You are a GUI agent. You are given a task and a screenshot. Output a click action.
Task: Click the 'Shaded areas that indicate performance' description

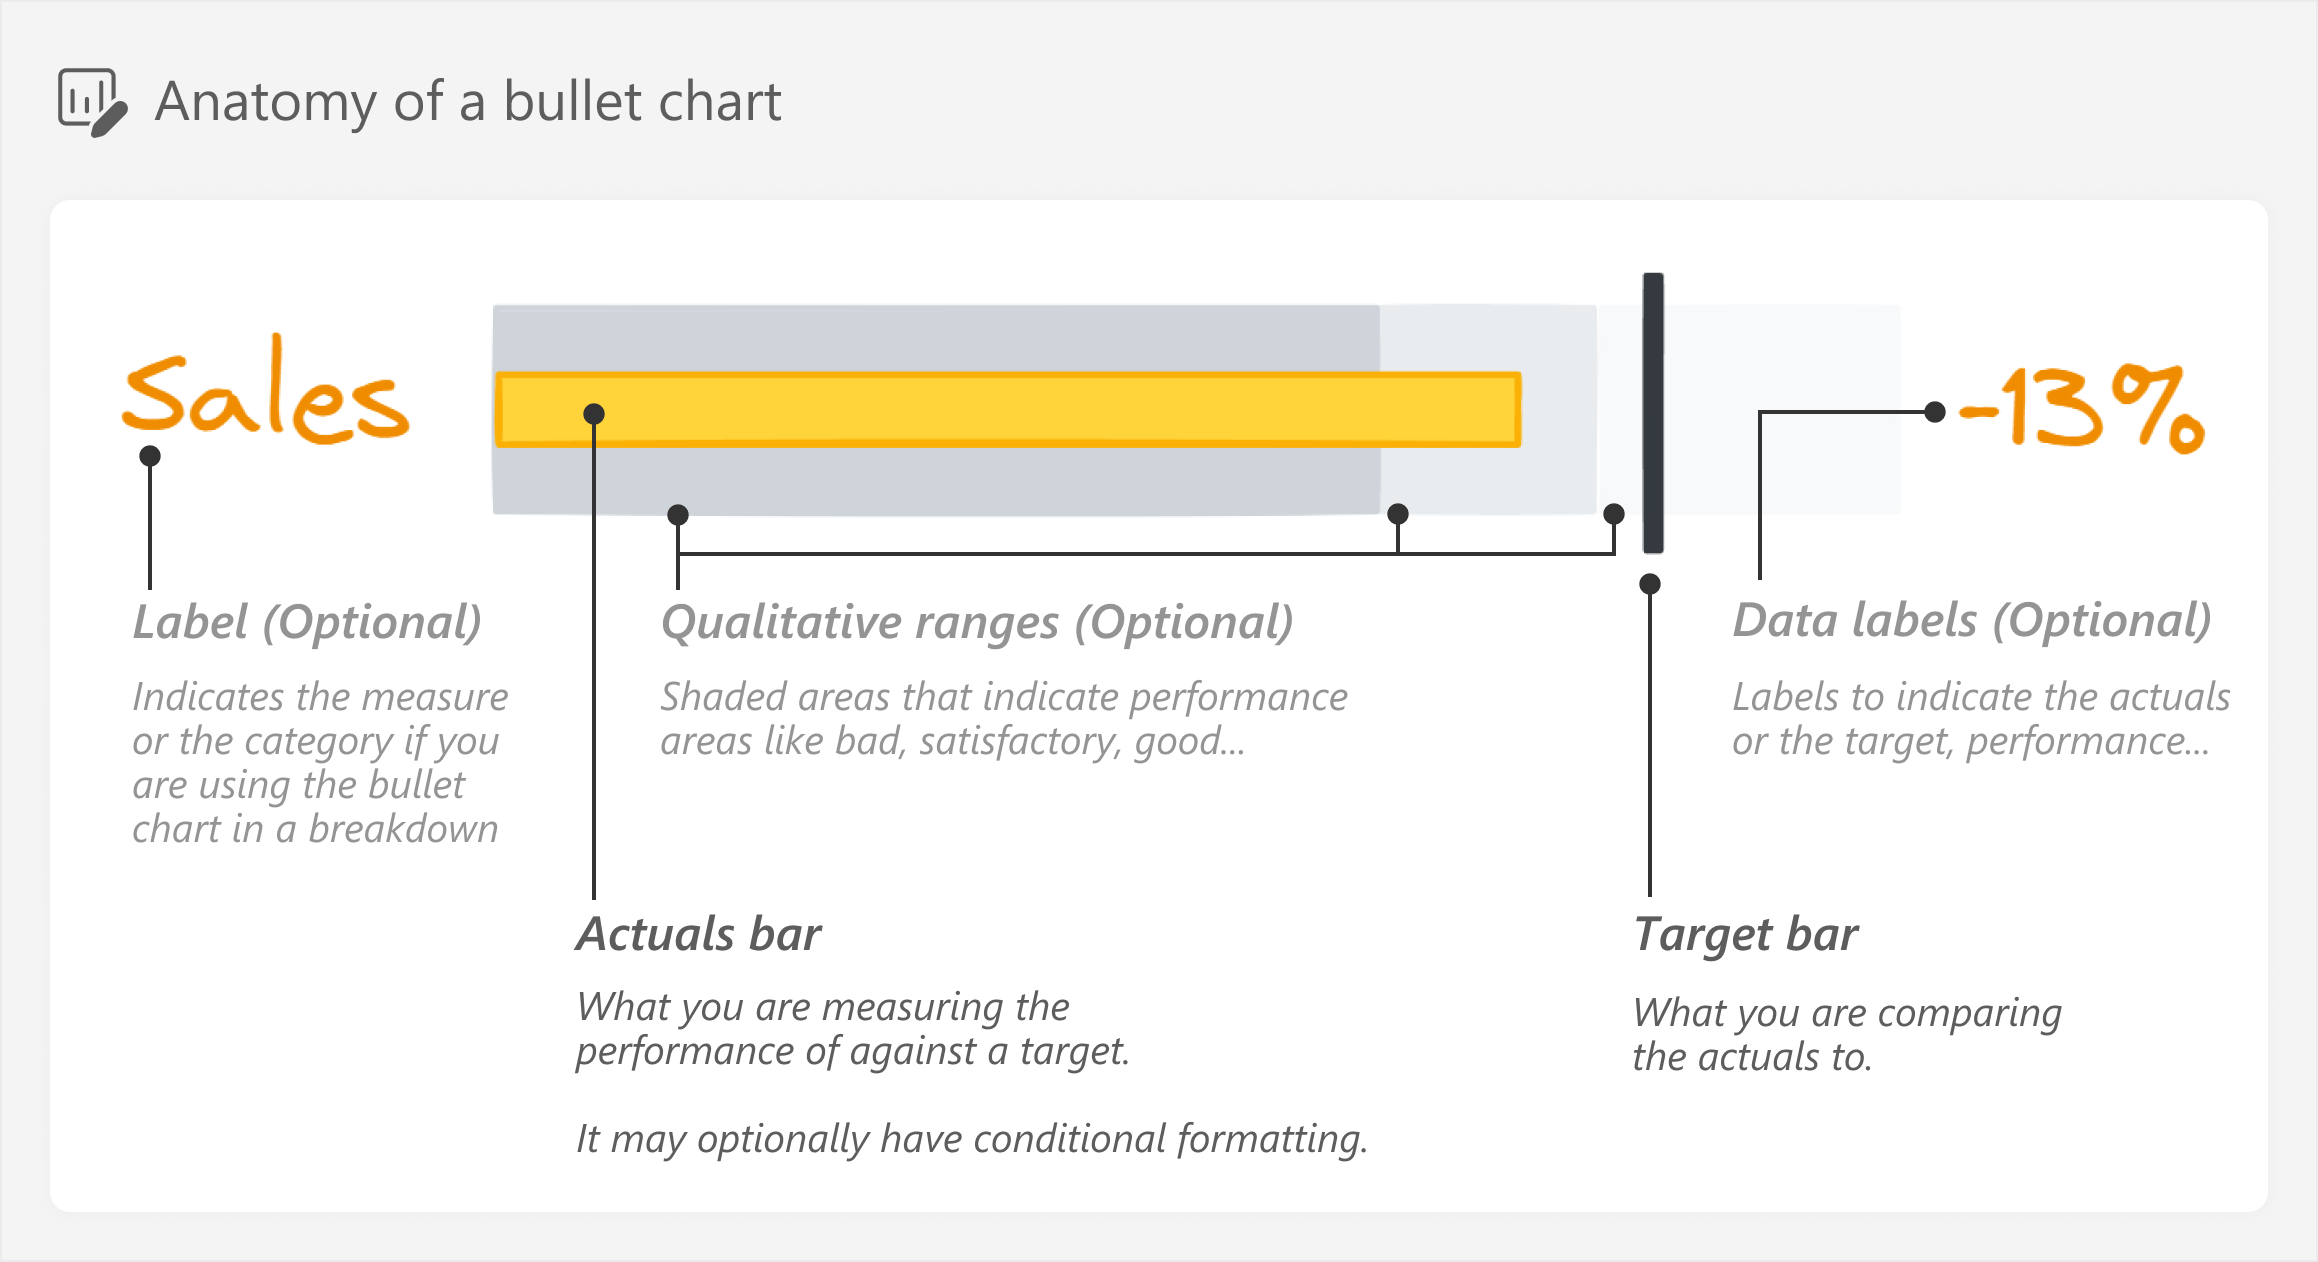point(1004,697)
